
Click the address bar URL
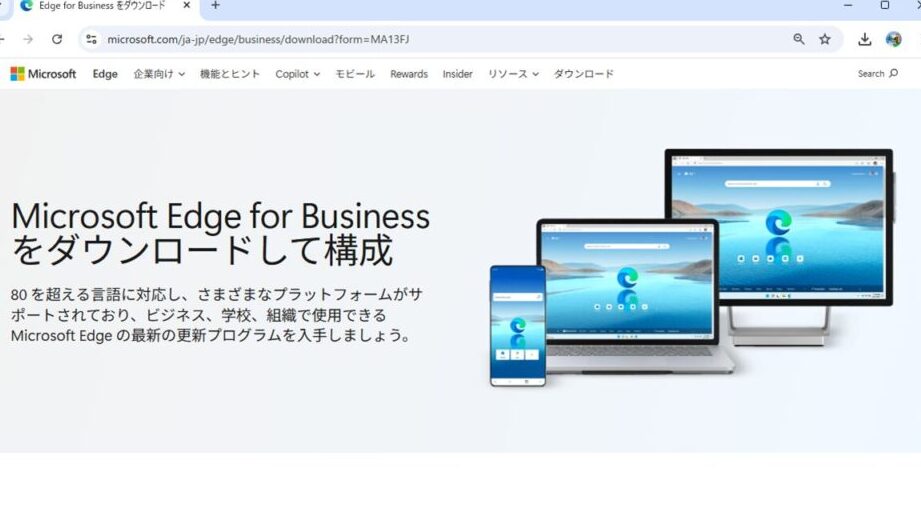click(258, 39)
